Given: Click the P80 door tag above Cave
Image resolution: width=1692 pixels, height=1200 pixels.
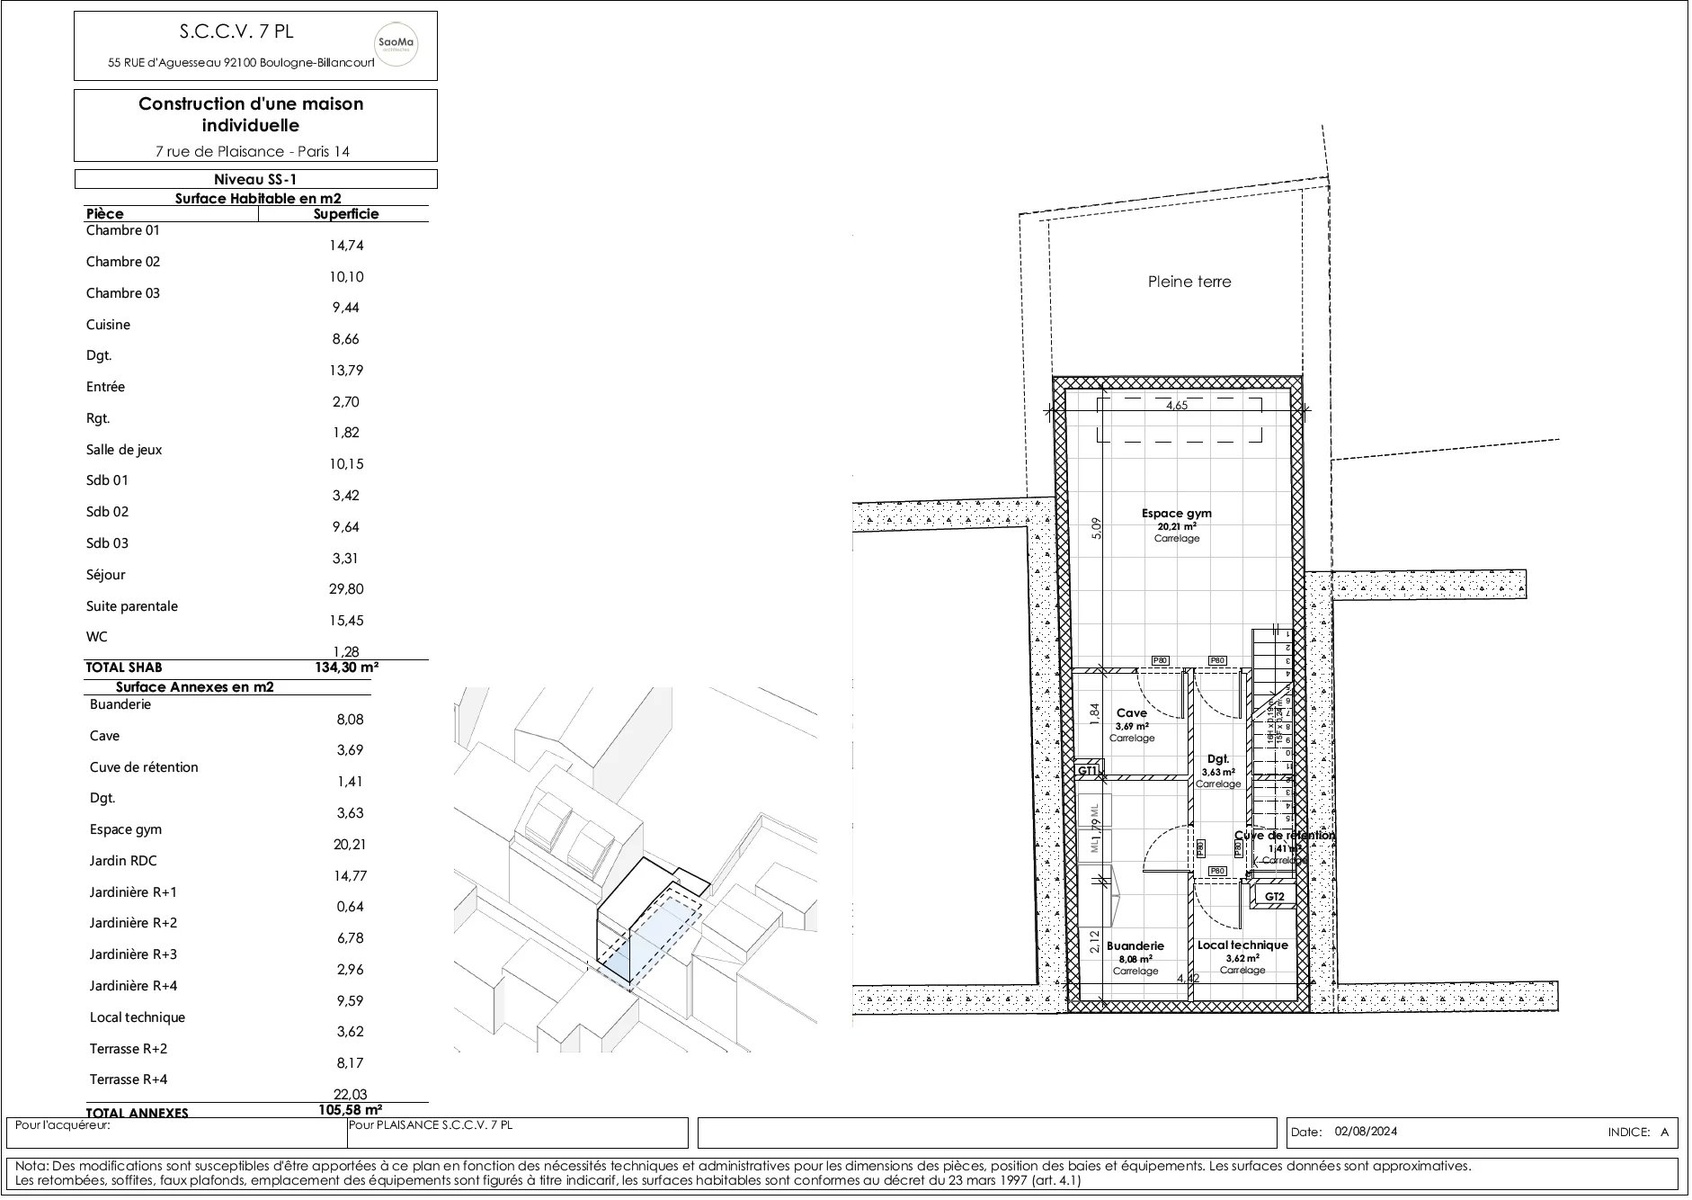Looking at the screenshot, I should pyautogui.click(x=1160, y=660).
